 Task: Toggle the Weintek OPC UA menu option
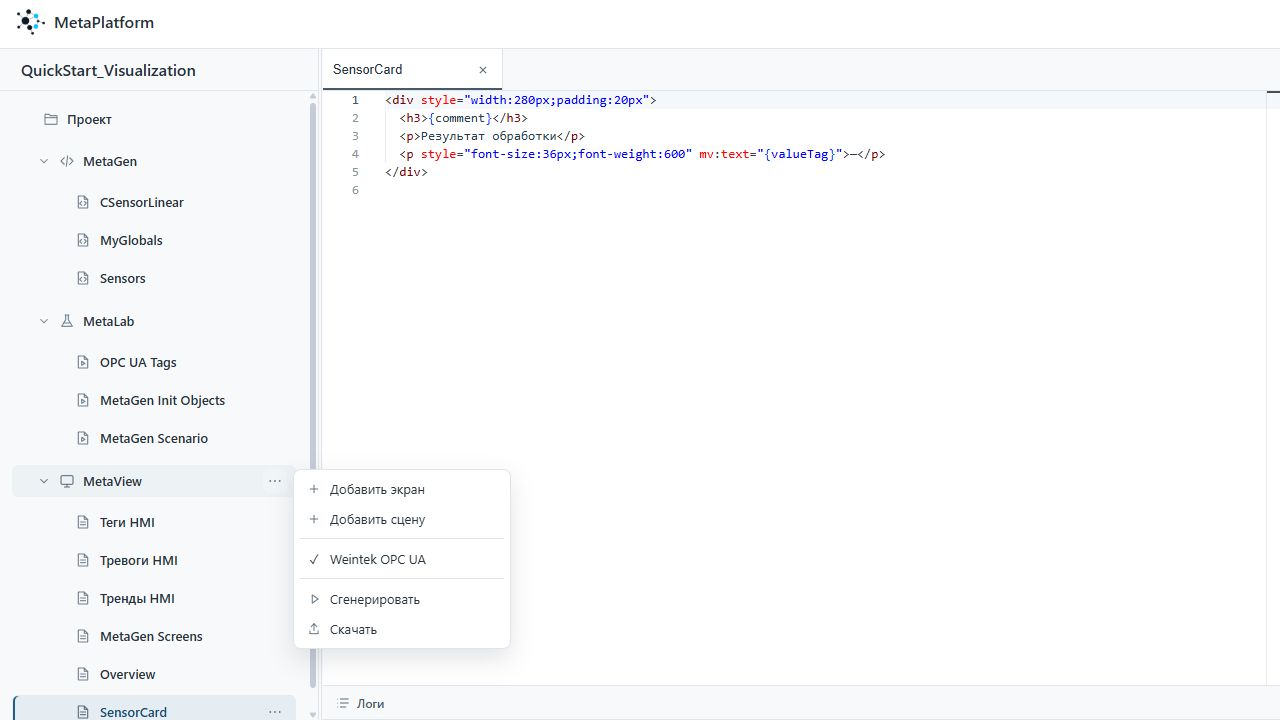[x=402, y=559]
